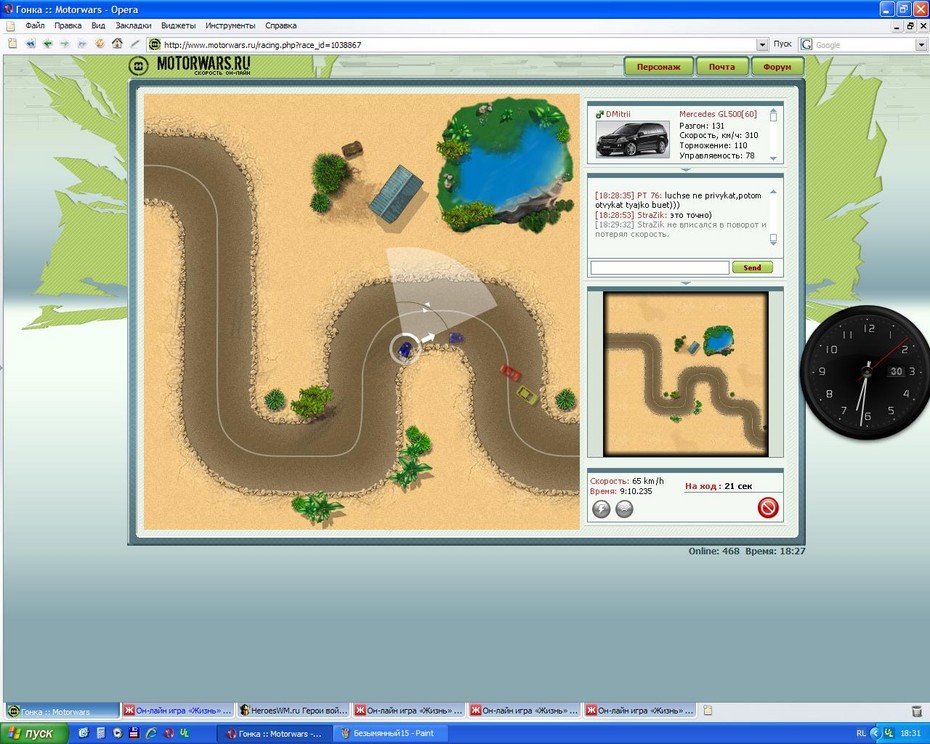Viewport: 930px width, 744px height.
Task: Click Opera's home toolbar icon
Action: [x=117, y=44]
